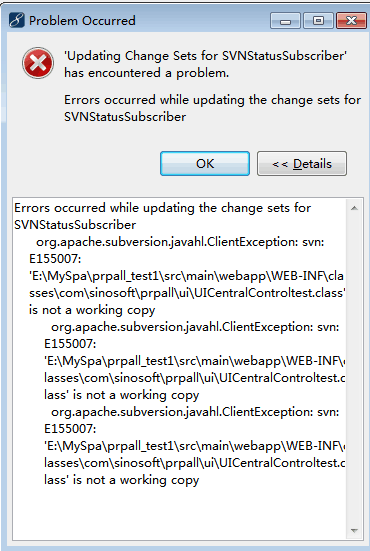Select the "has encountered a problem" message text
Image resolution: width=370 pixels, height=551 pixels.
click(147, 73)
